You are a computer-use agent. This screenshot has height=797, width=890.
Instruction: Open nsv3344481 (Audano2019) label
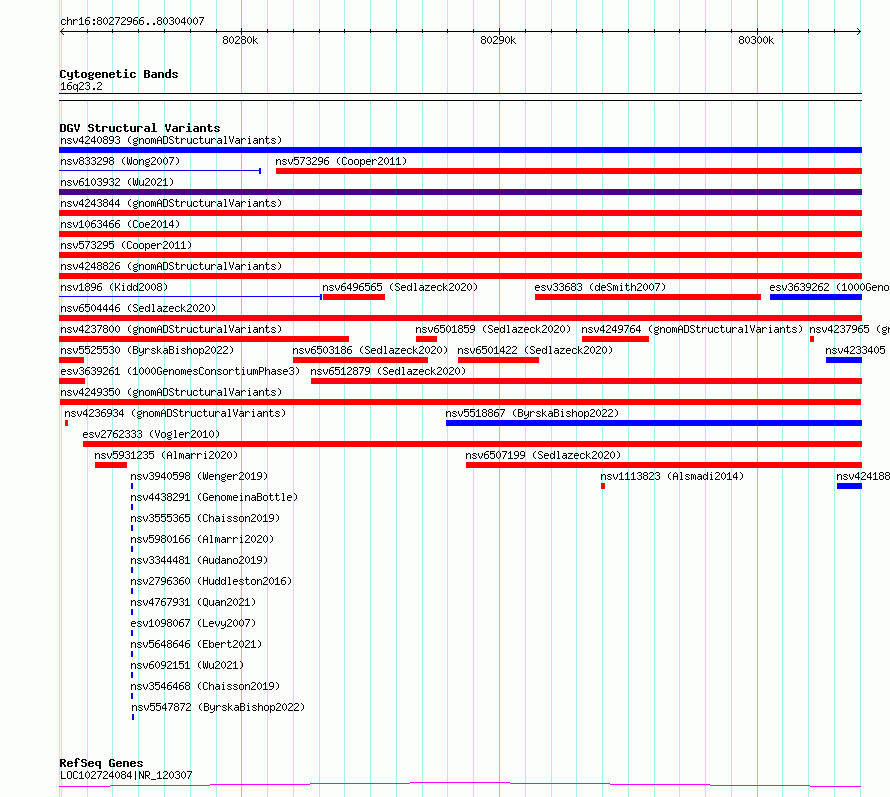tap(199, 560)
